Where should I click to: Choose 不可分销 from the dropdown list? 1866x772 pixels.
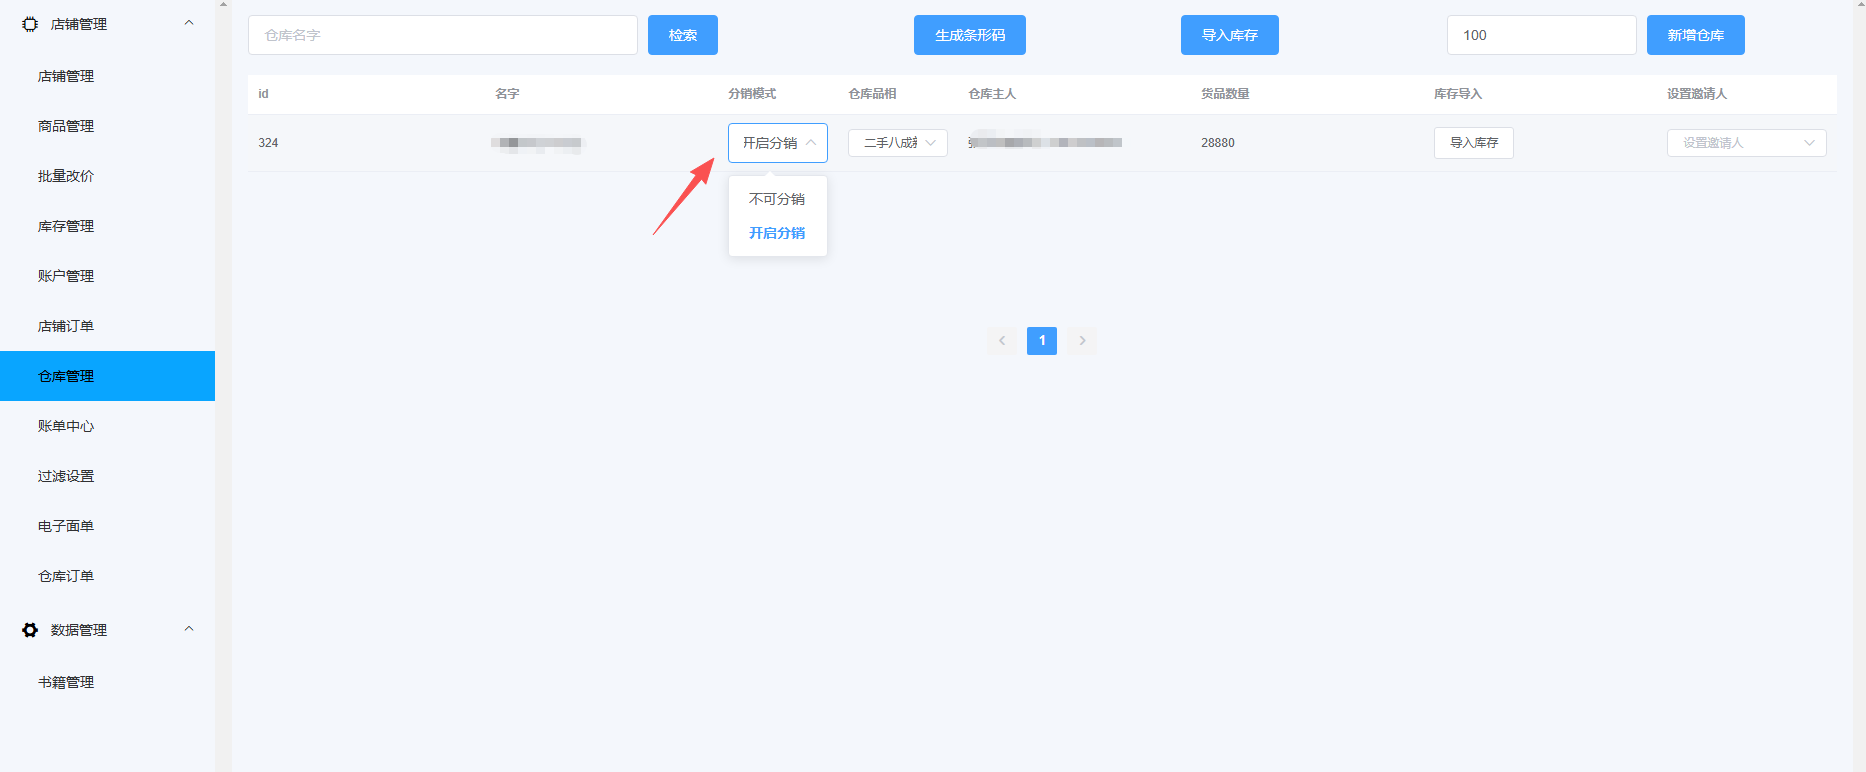click(x=777, y=199)
